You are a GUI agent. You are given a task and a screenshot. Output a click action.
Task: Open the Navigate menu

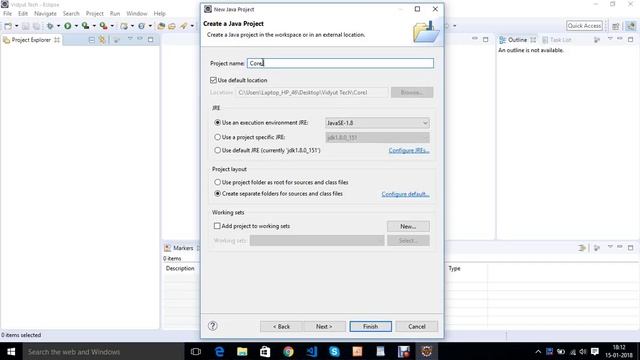(45, 13)
